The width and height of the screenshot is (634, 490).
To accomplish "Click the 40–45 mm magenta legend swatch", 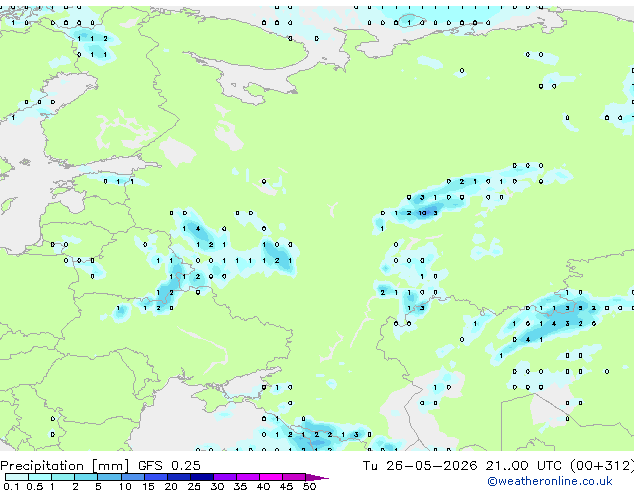I will coord(271,477).
